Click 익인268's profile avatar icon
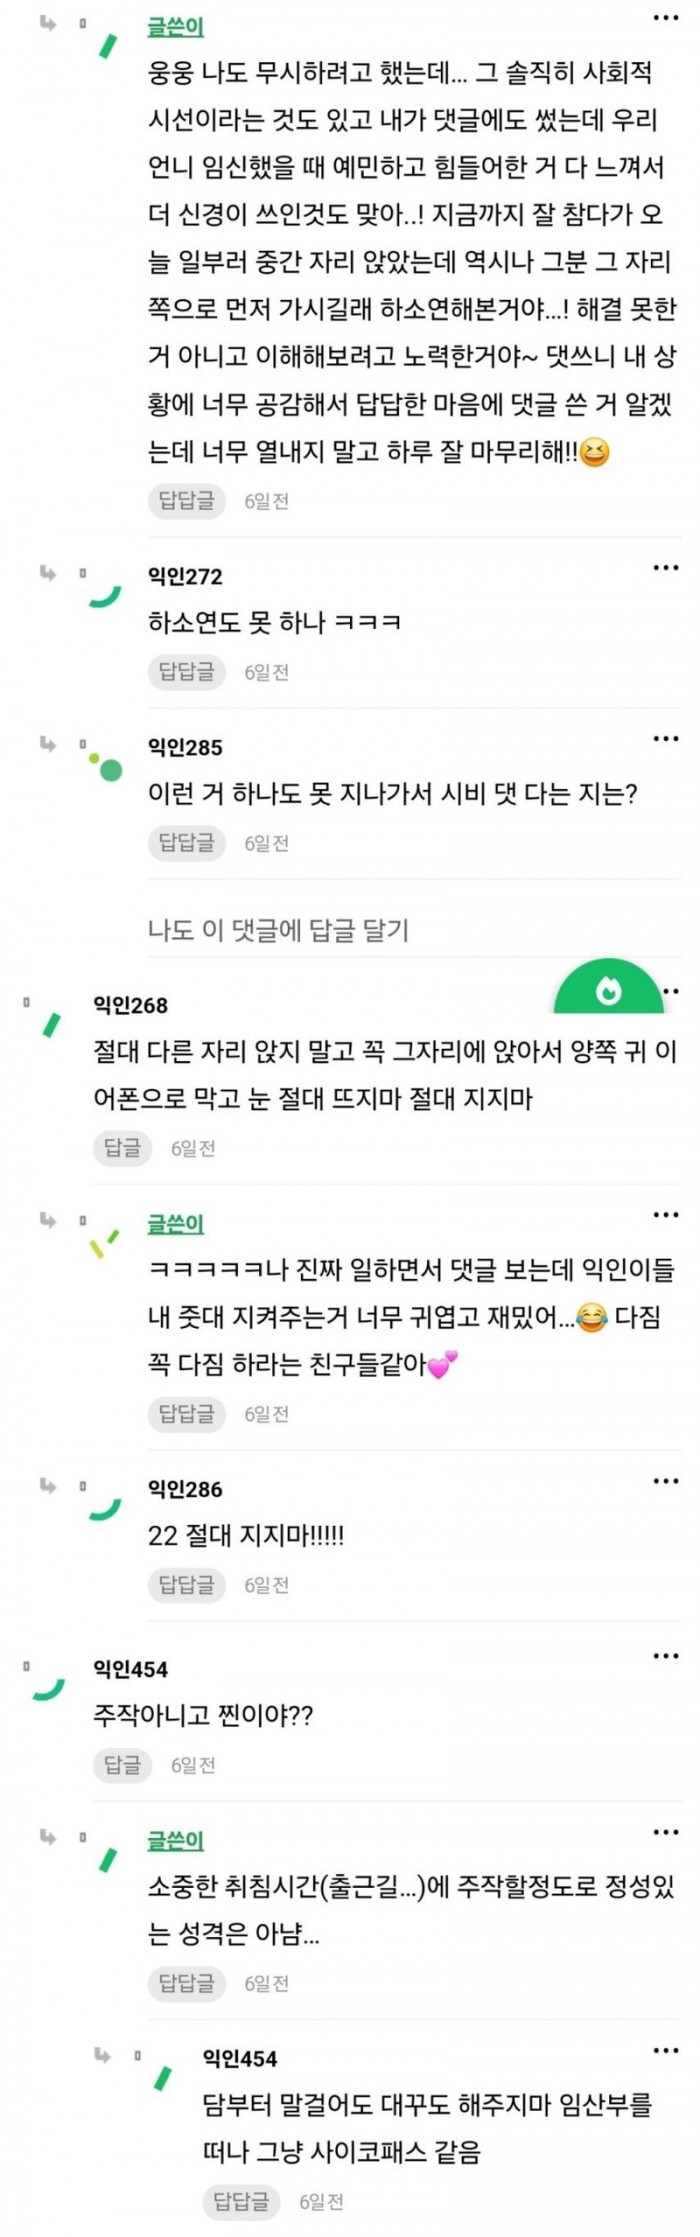 [50, 1025]
